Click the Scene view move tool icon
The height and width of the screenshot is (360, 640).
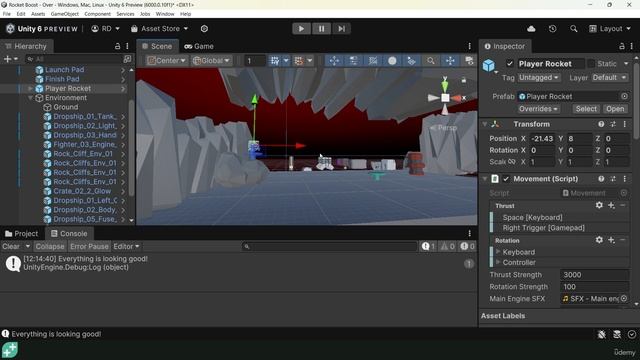[334, 60]
